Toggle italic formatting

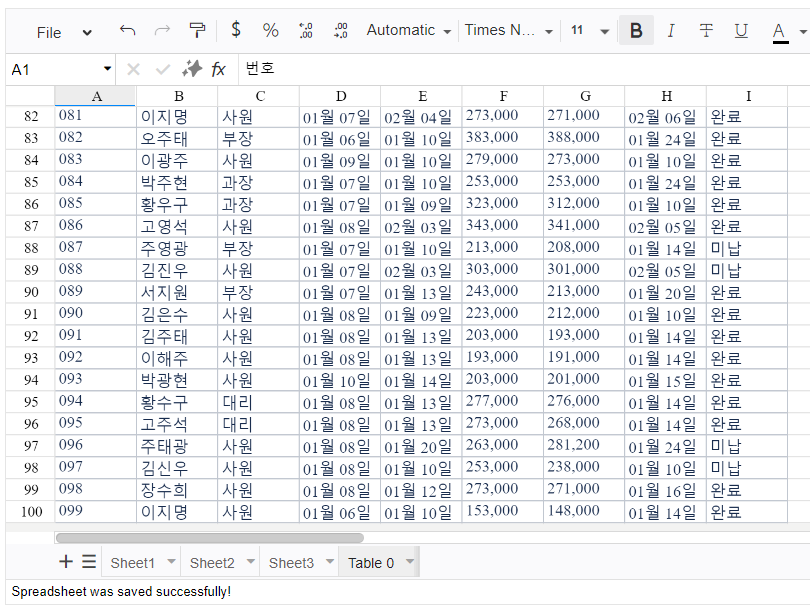671,30
